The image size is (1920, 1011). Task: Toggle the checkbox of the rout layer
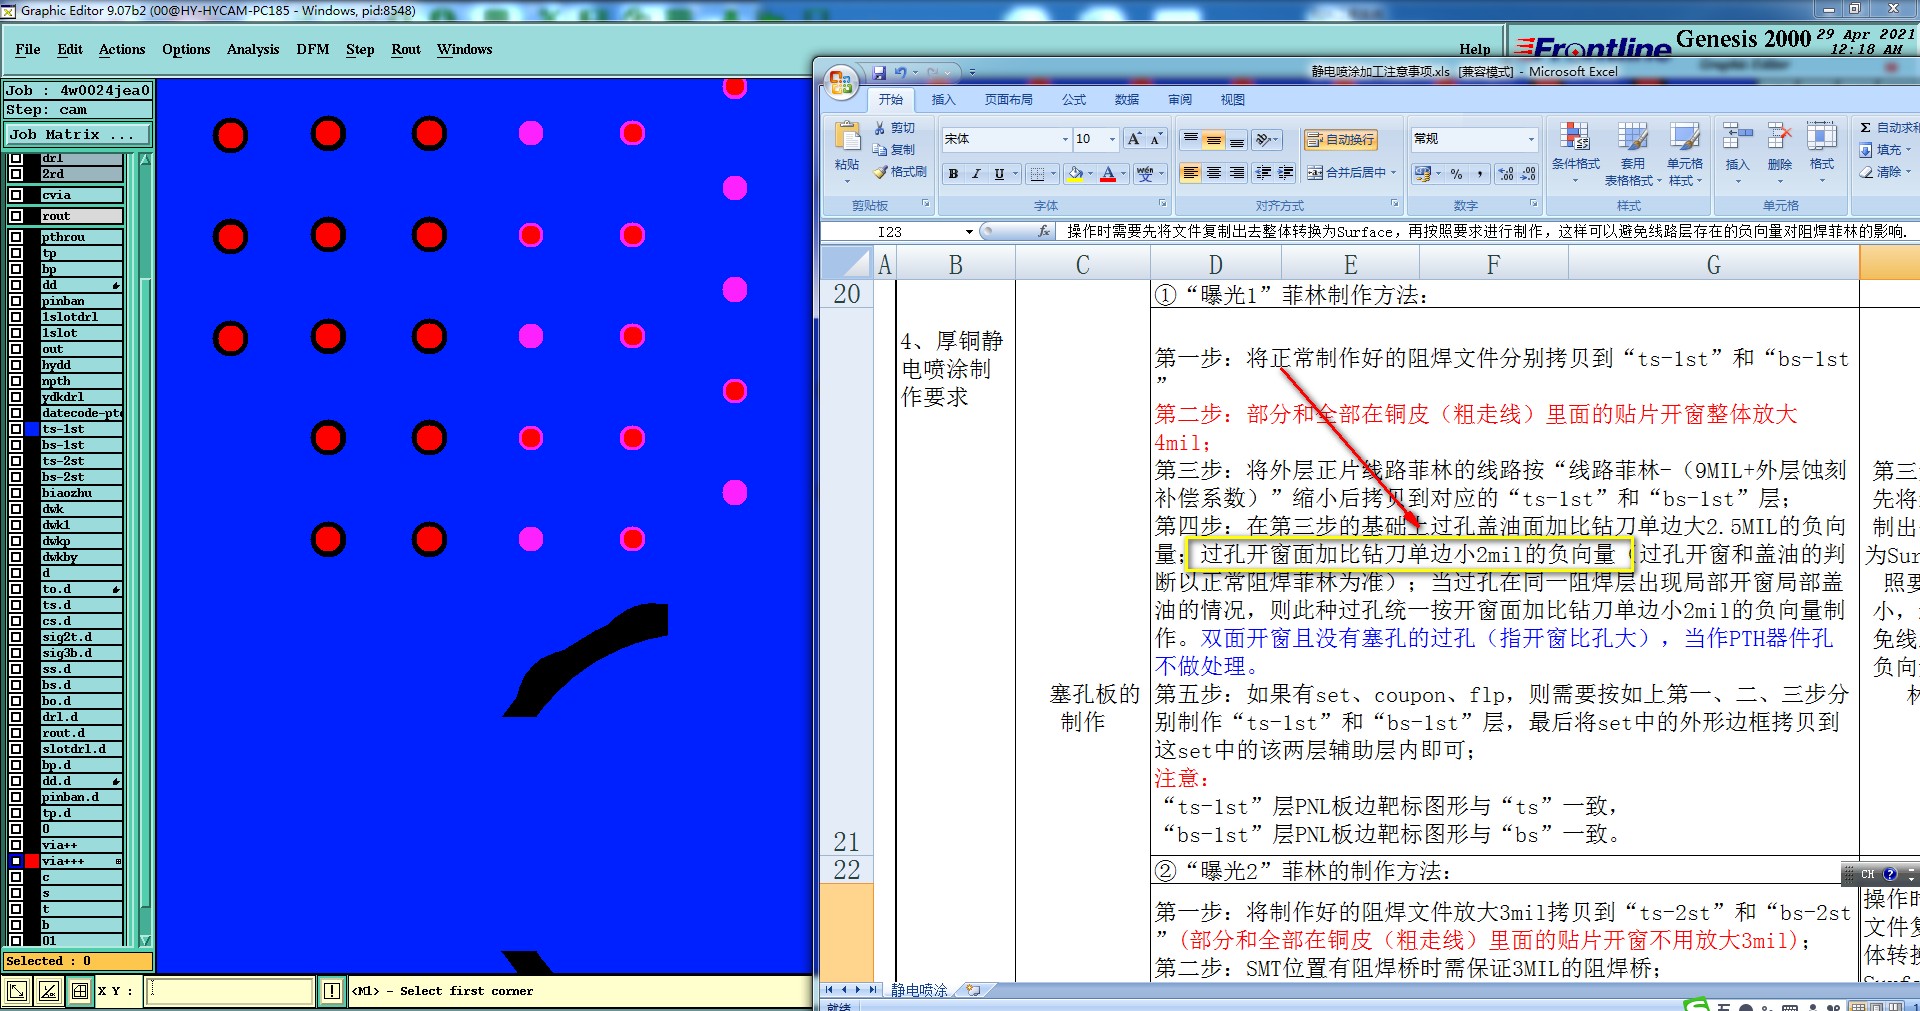tap(16, 216)
